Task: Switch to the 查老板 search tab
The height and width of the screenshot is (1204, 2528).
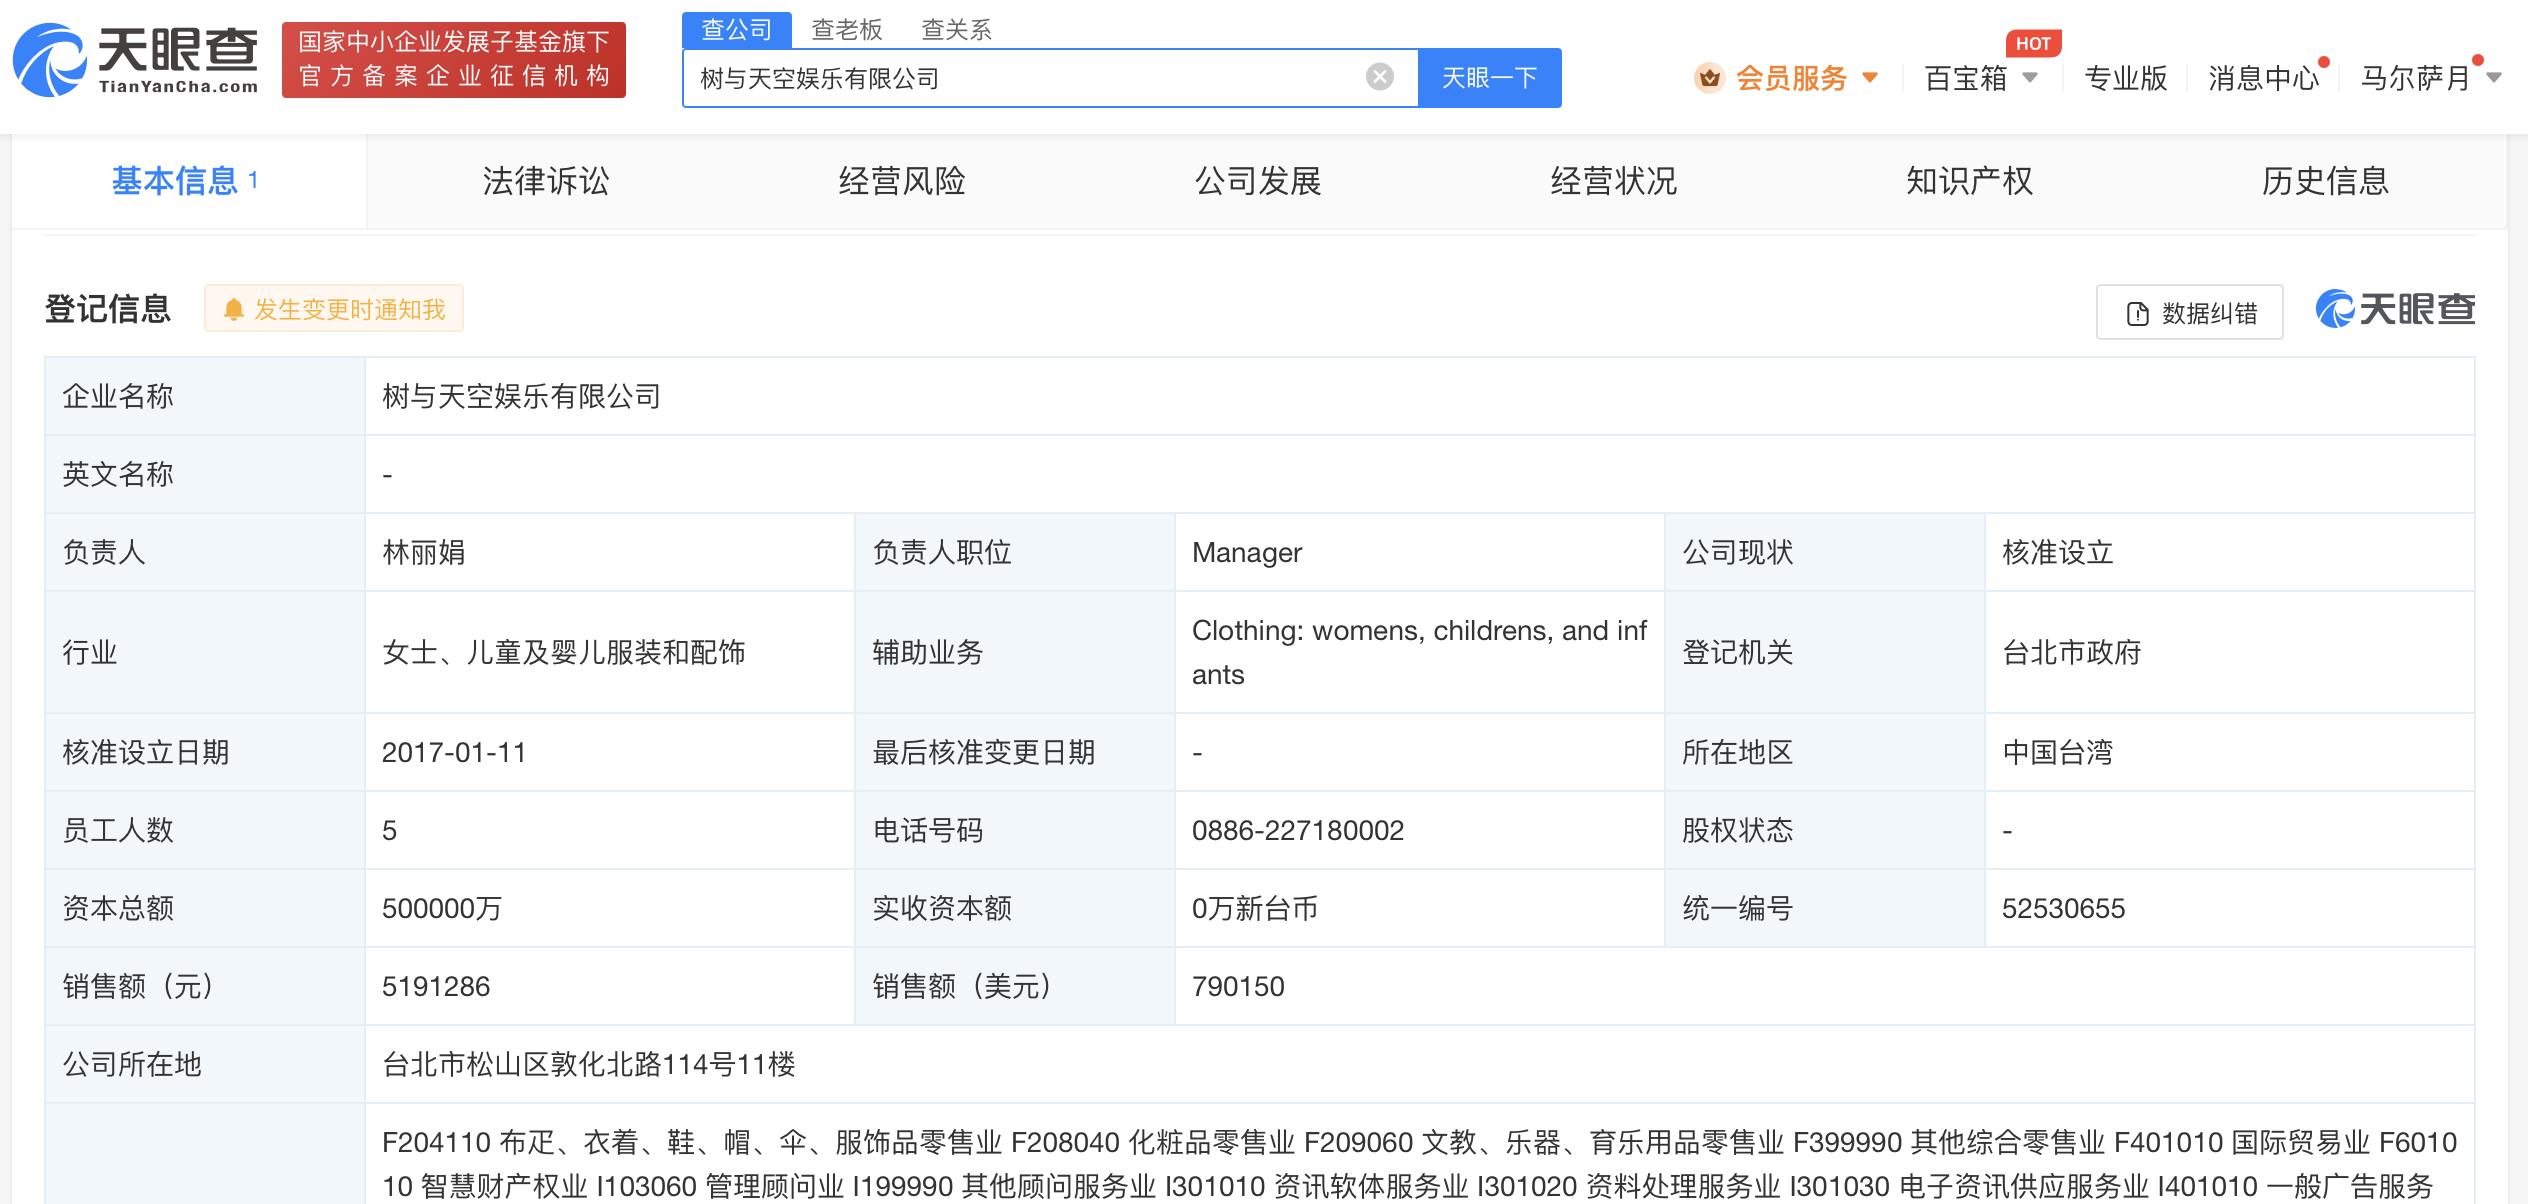Action: point(846,30)
